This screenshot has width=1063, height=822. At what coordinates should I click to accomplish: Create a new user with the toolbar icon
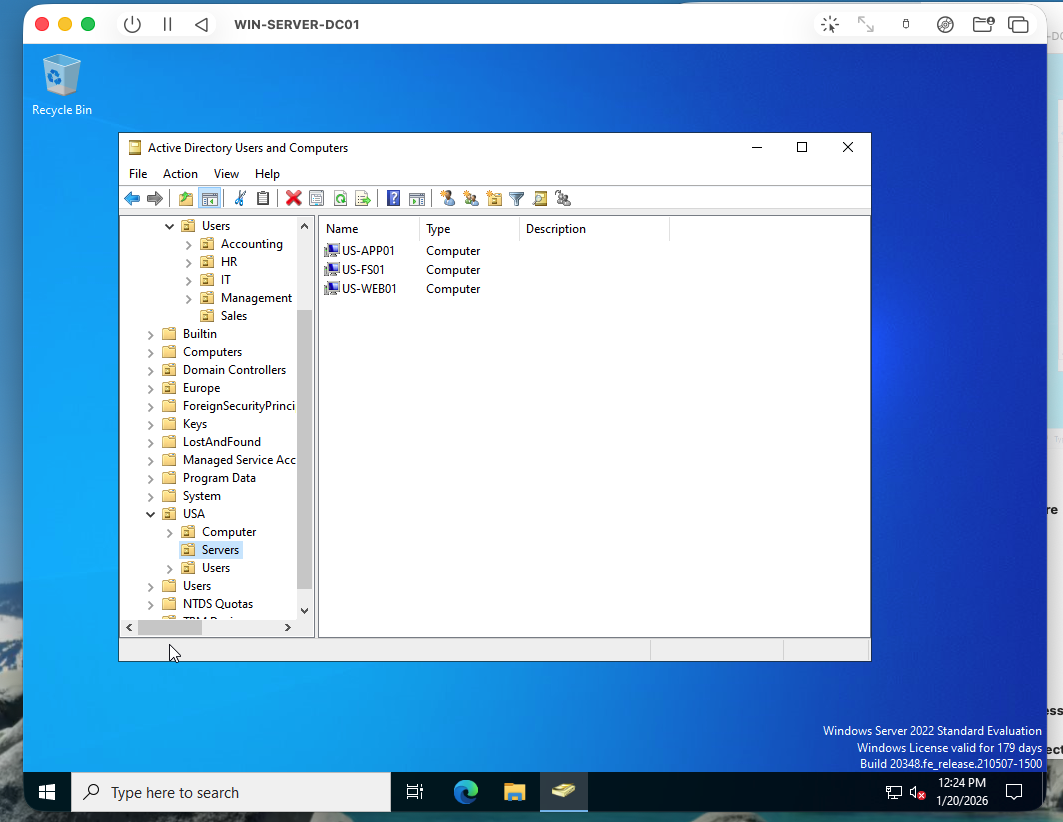point(447,198)
